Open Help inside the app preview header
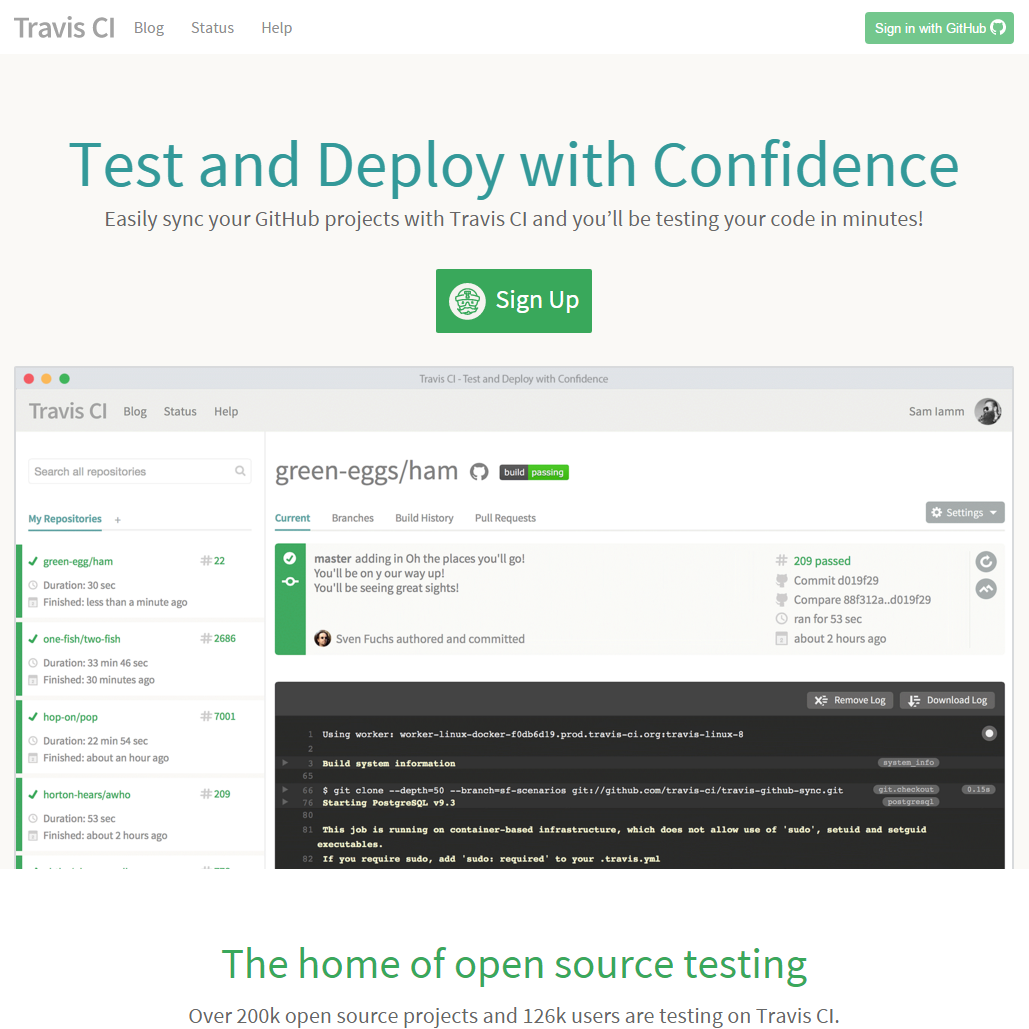The width and height of the screenshot is (1029, 1029). 226,411
